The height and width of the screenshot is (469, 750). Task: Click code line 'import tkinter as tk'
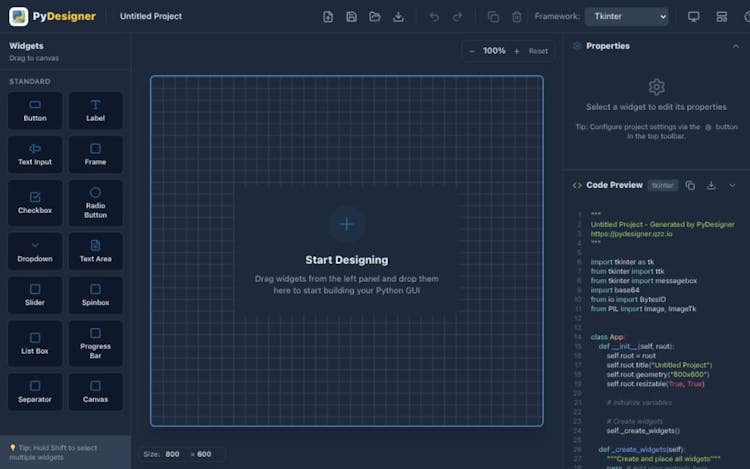(x=622, y=262)
